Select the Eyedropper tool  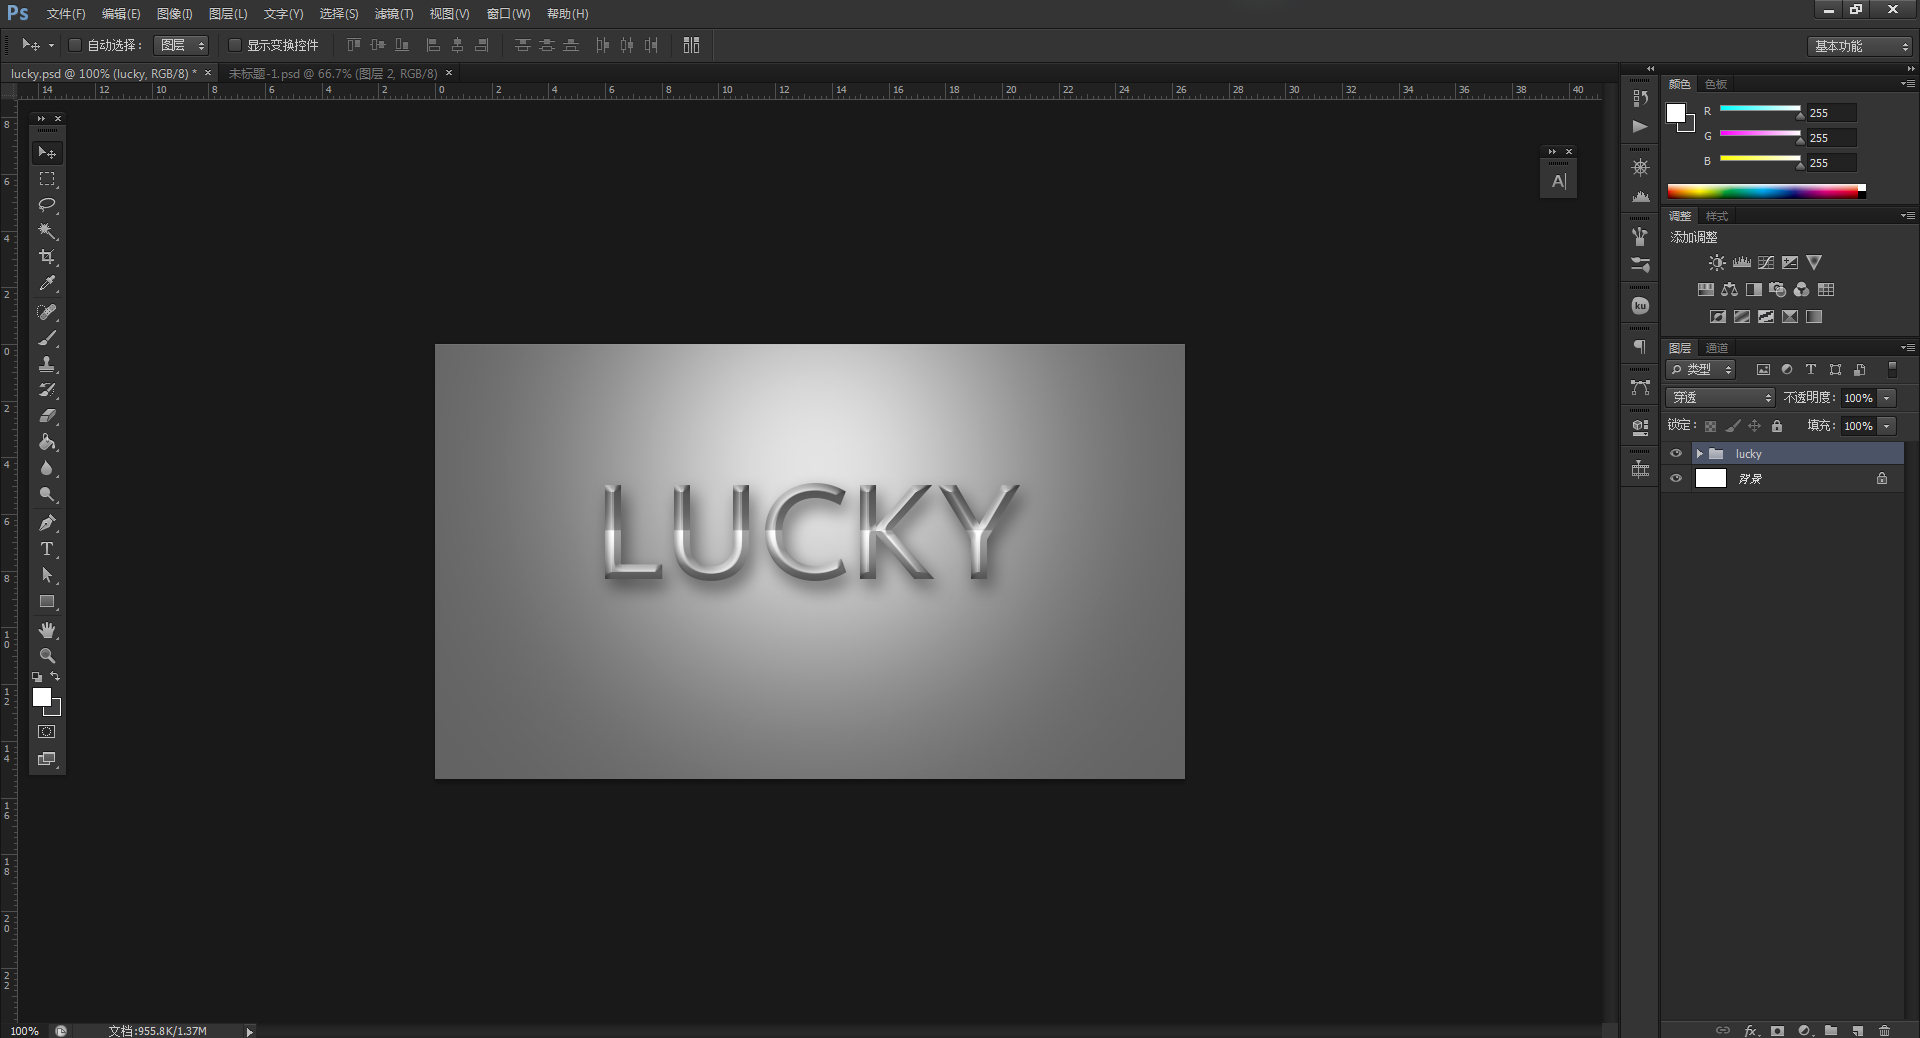tap(47, 284)
